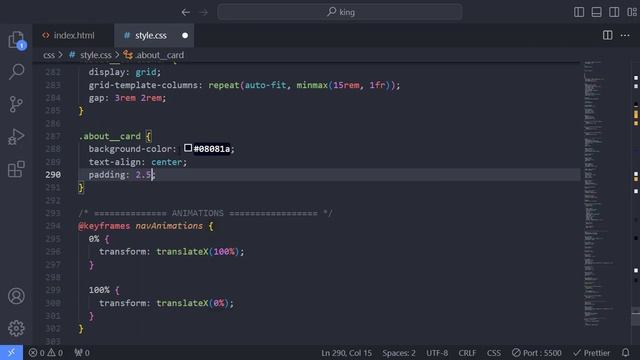640x360 pixels.
Task: Click line number 290 in the gutter
Action: coord(53,175)
